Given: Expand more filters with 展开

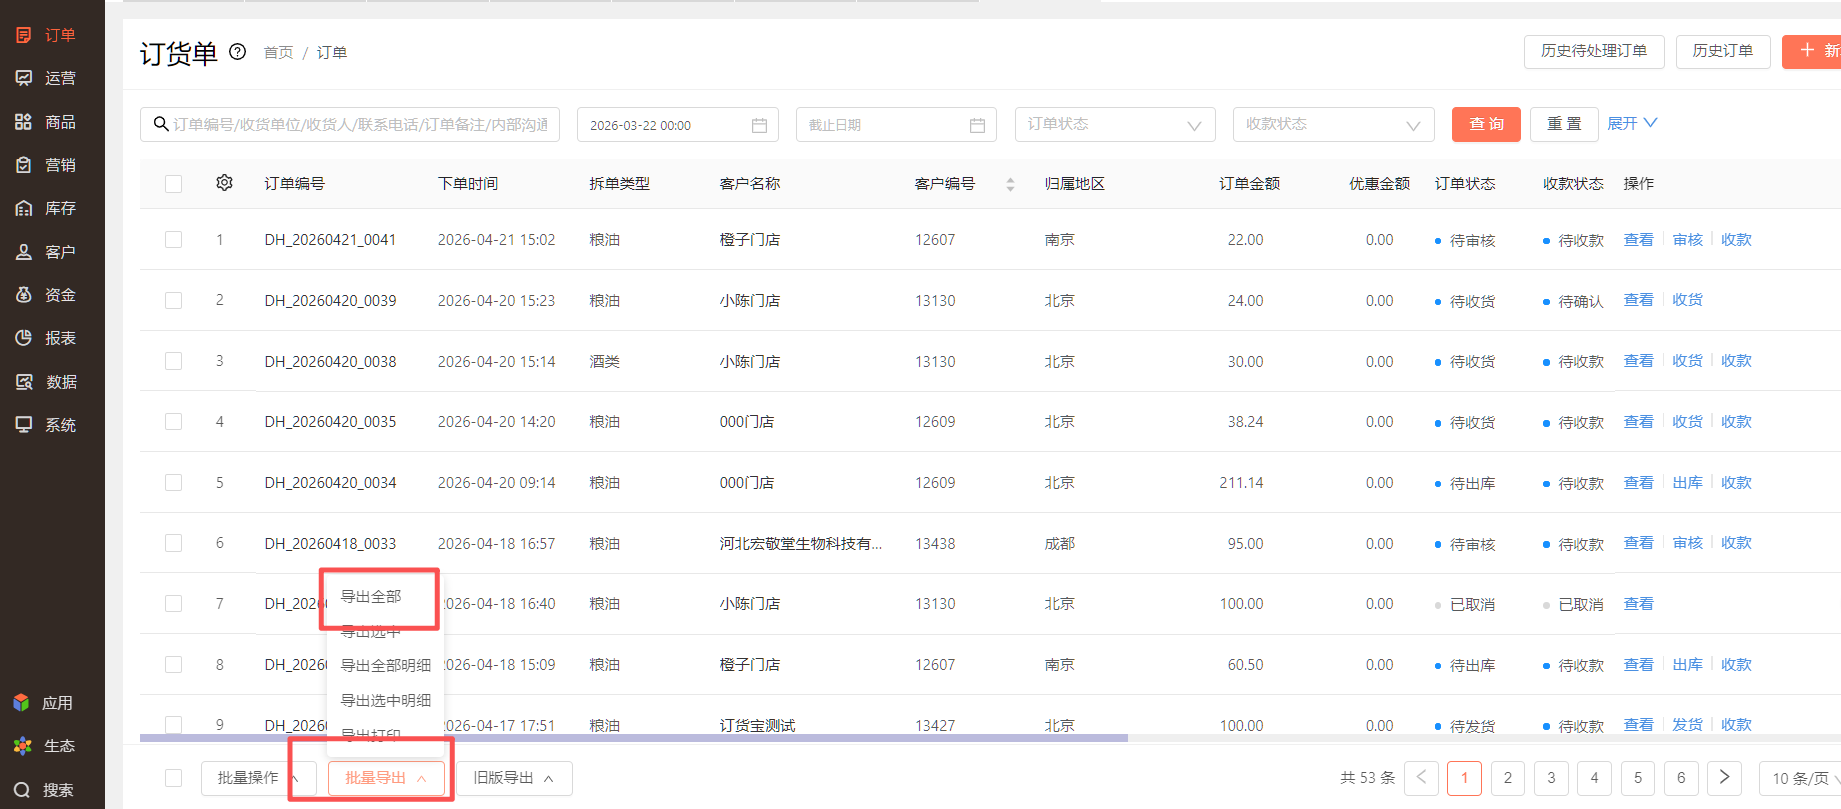Looking at the screenshot, I should coord(1632,123).
